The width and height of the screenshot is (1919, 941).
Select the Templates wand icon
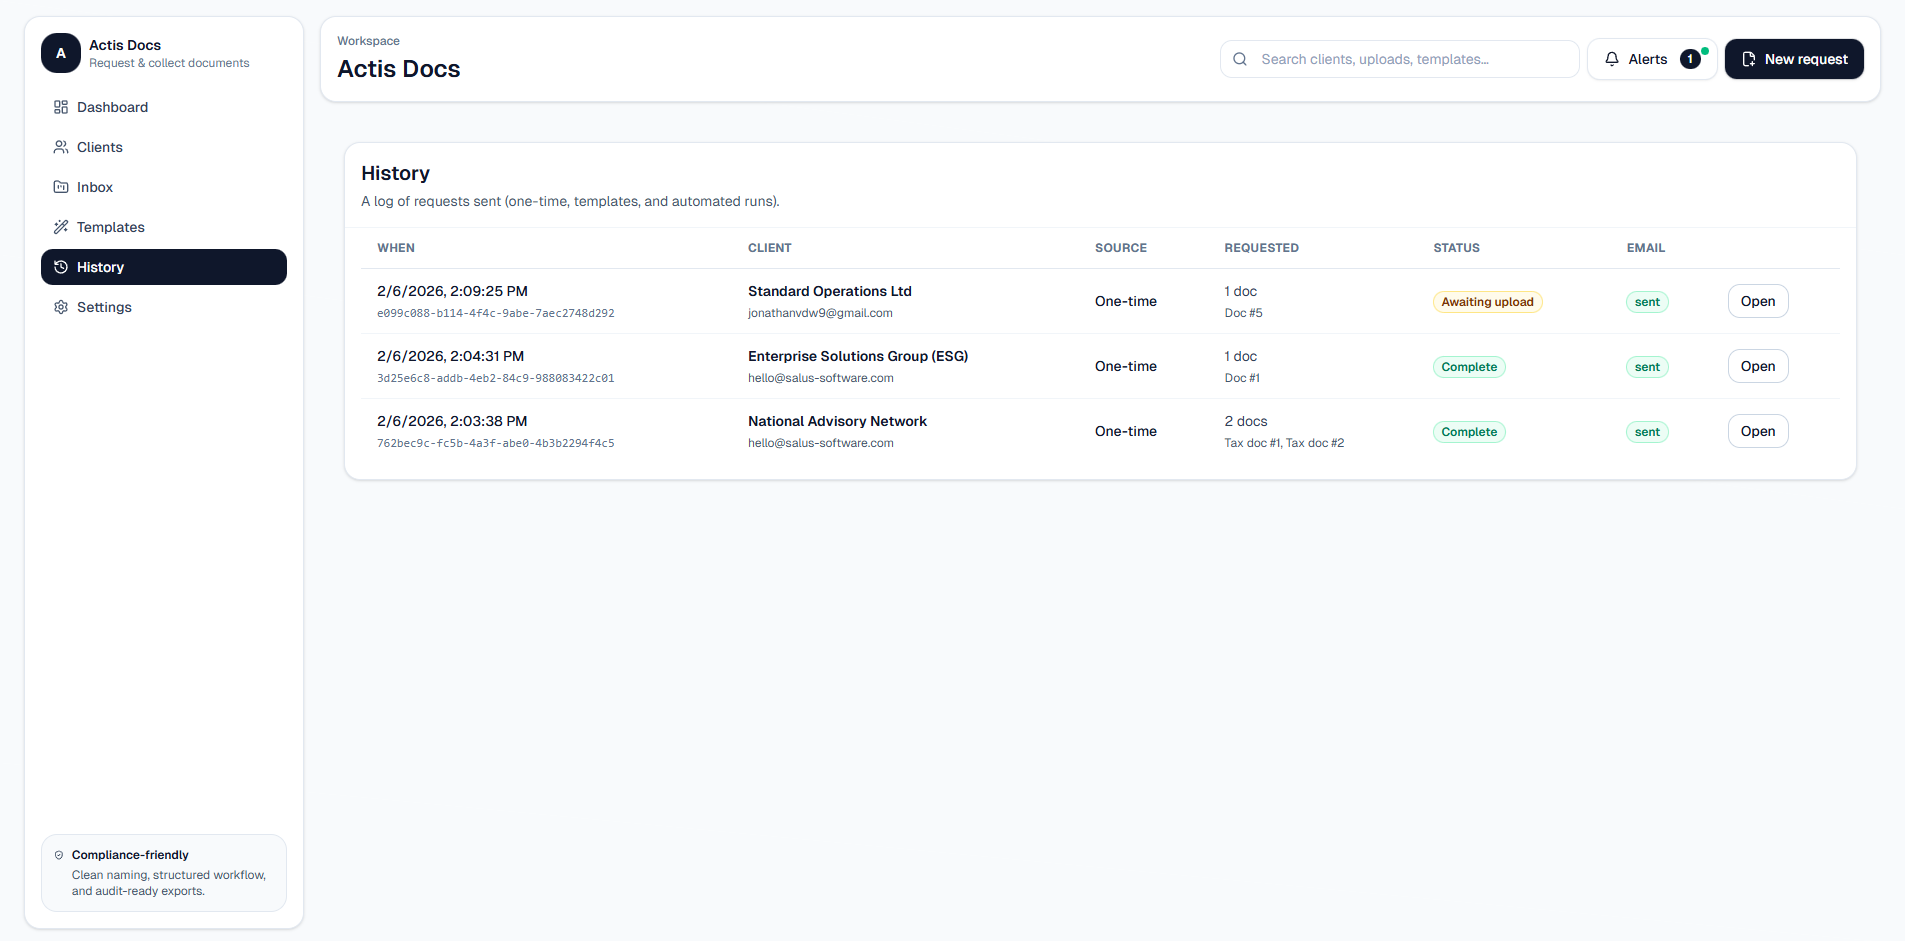click(61, 227)
